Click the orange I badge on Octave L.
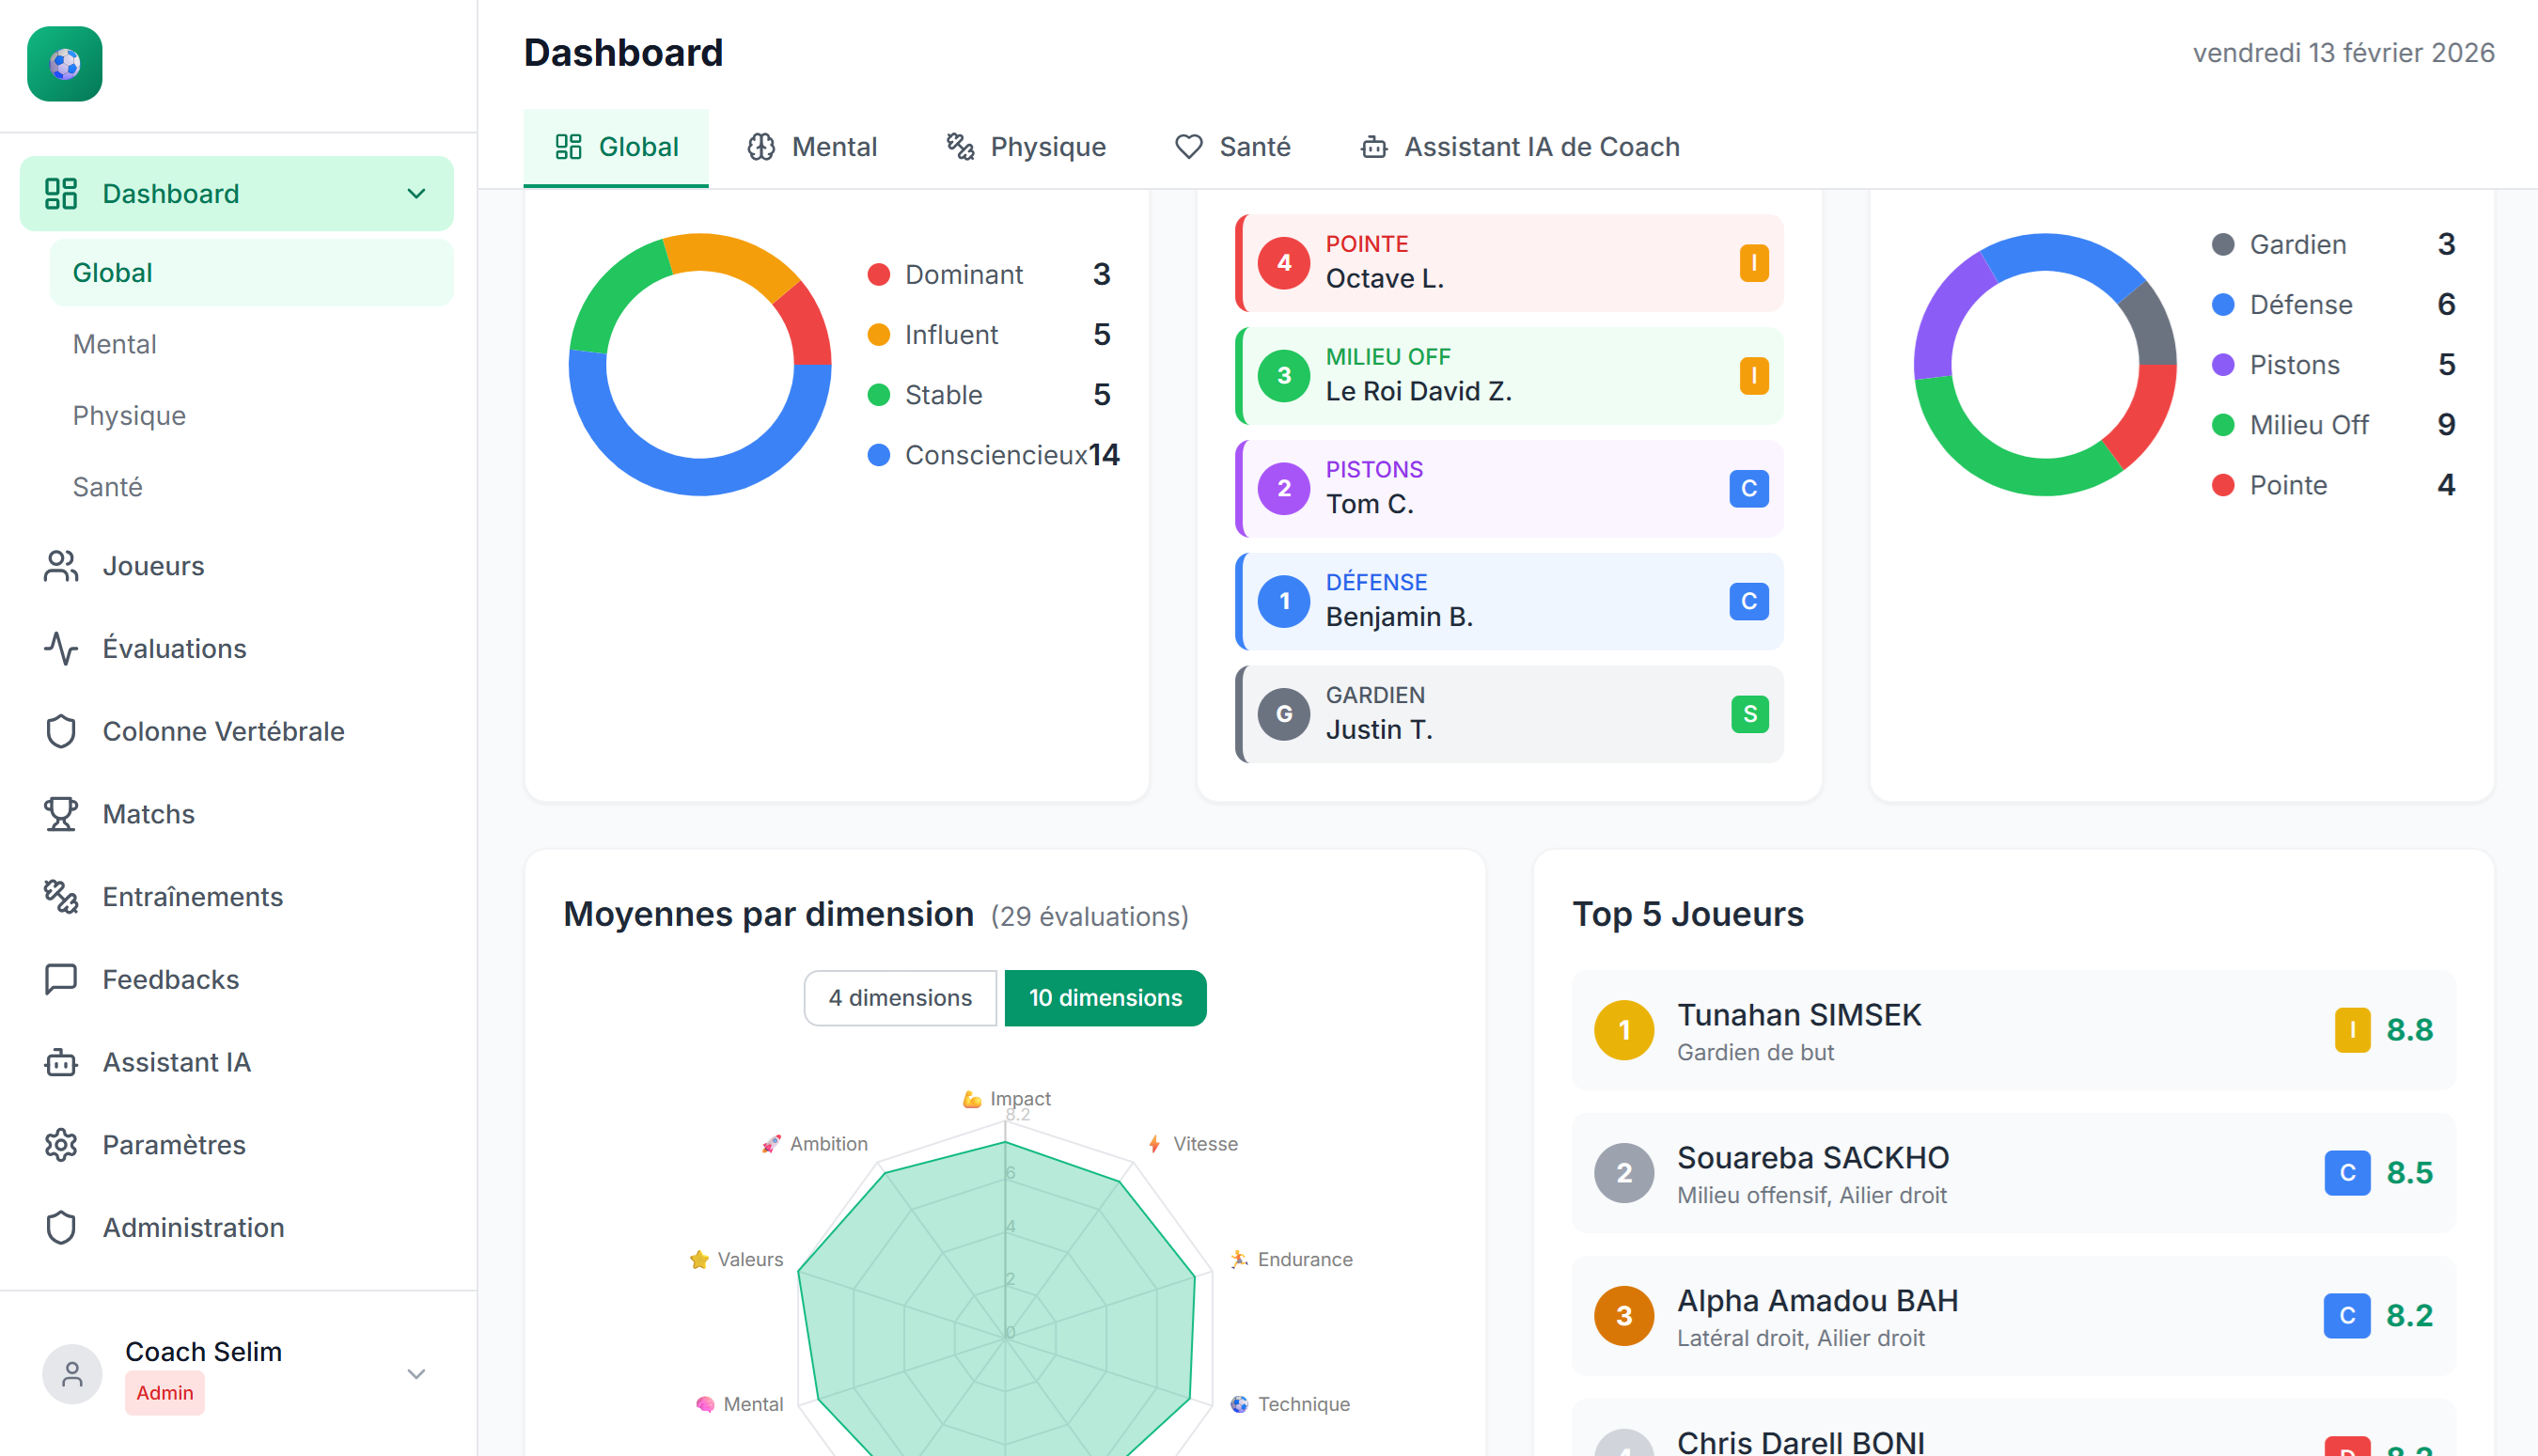Screen dimensions: 2538x1456 [x=1754, y=263]
